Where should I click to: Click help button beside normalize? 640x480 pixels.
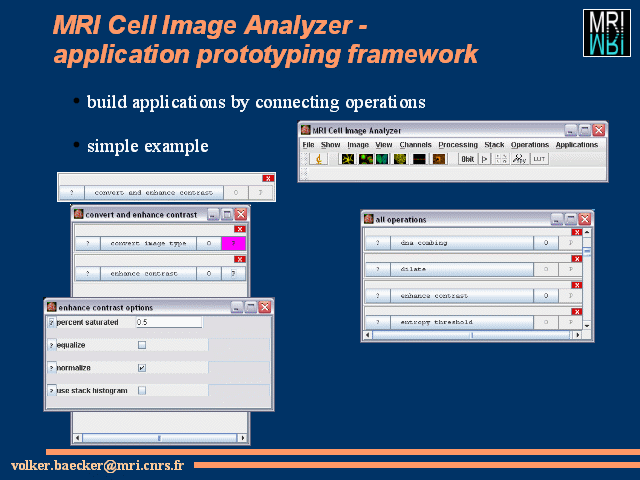(51, 368)
